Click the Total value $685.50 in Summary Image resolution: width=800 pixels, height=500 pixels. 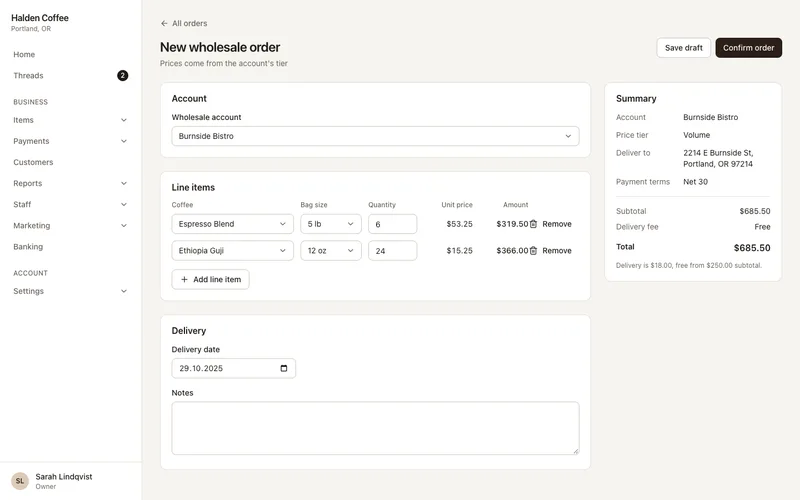[752, 248]
